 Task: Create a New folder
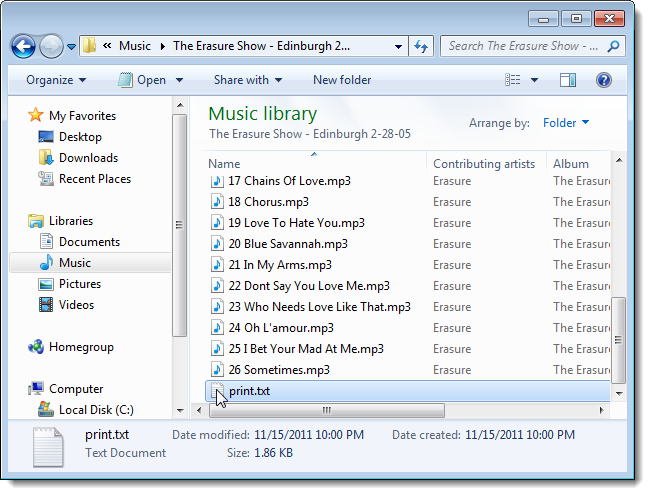342,80
